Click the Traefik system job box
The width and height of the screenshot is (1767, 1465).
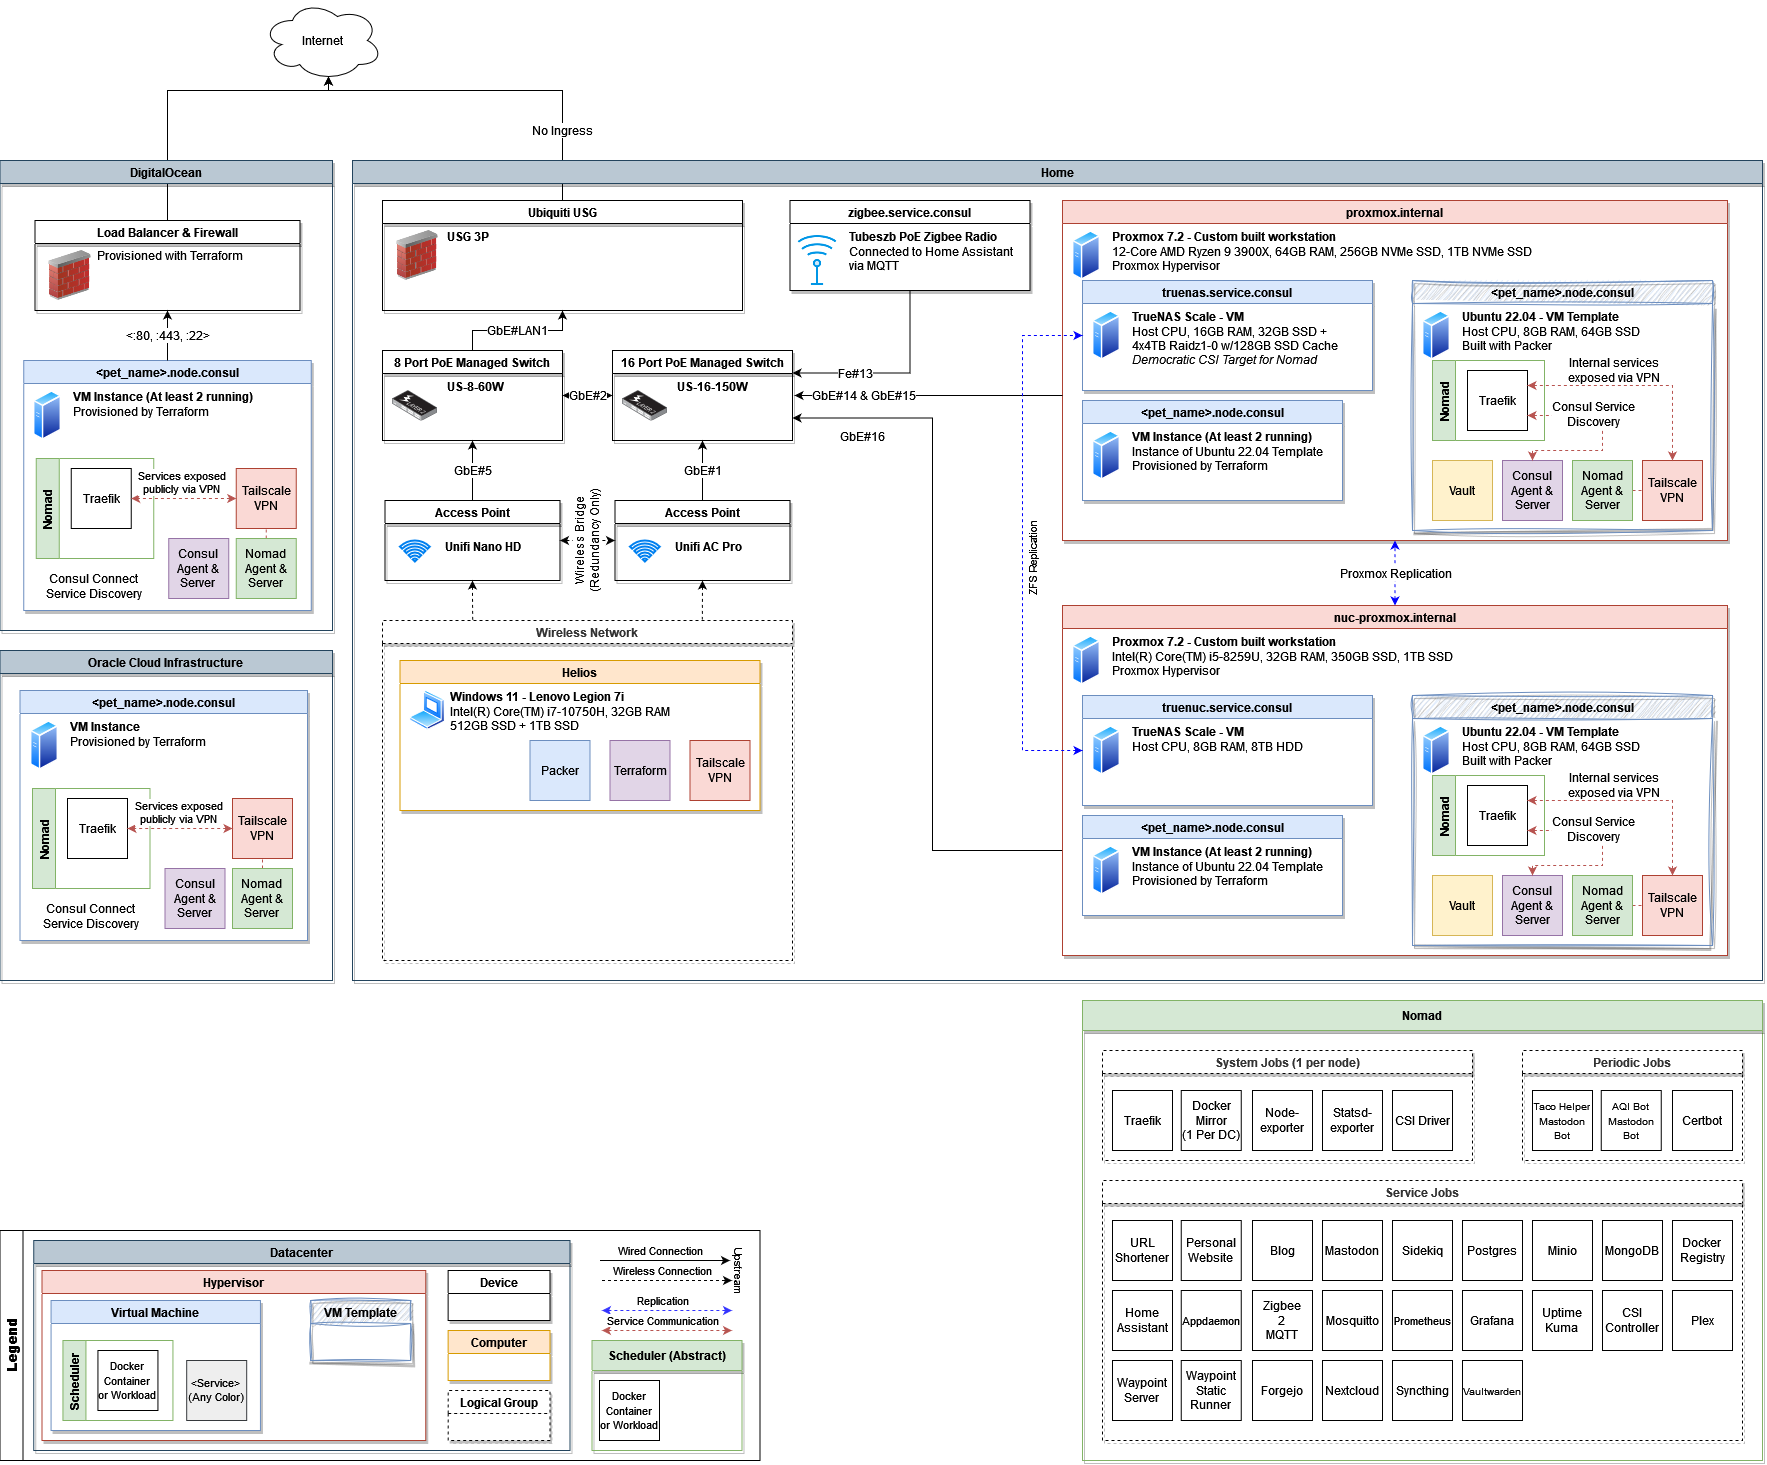1142,1121
